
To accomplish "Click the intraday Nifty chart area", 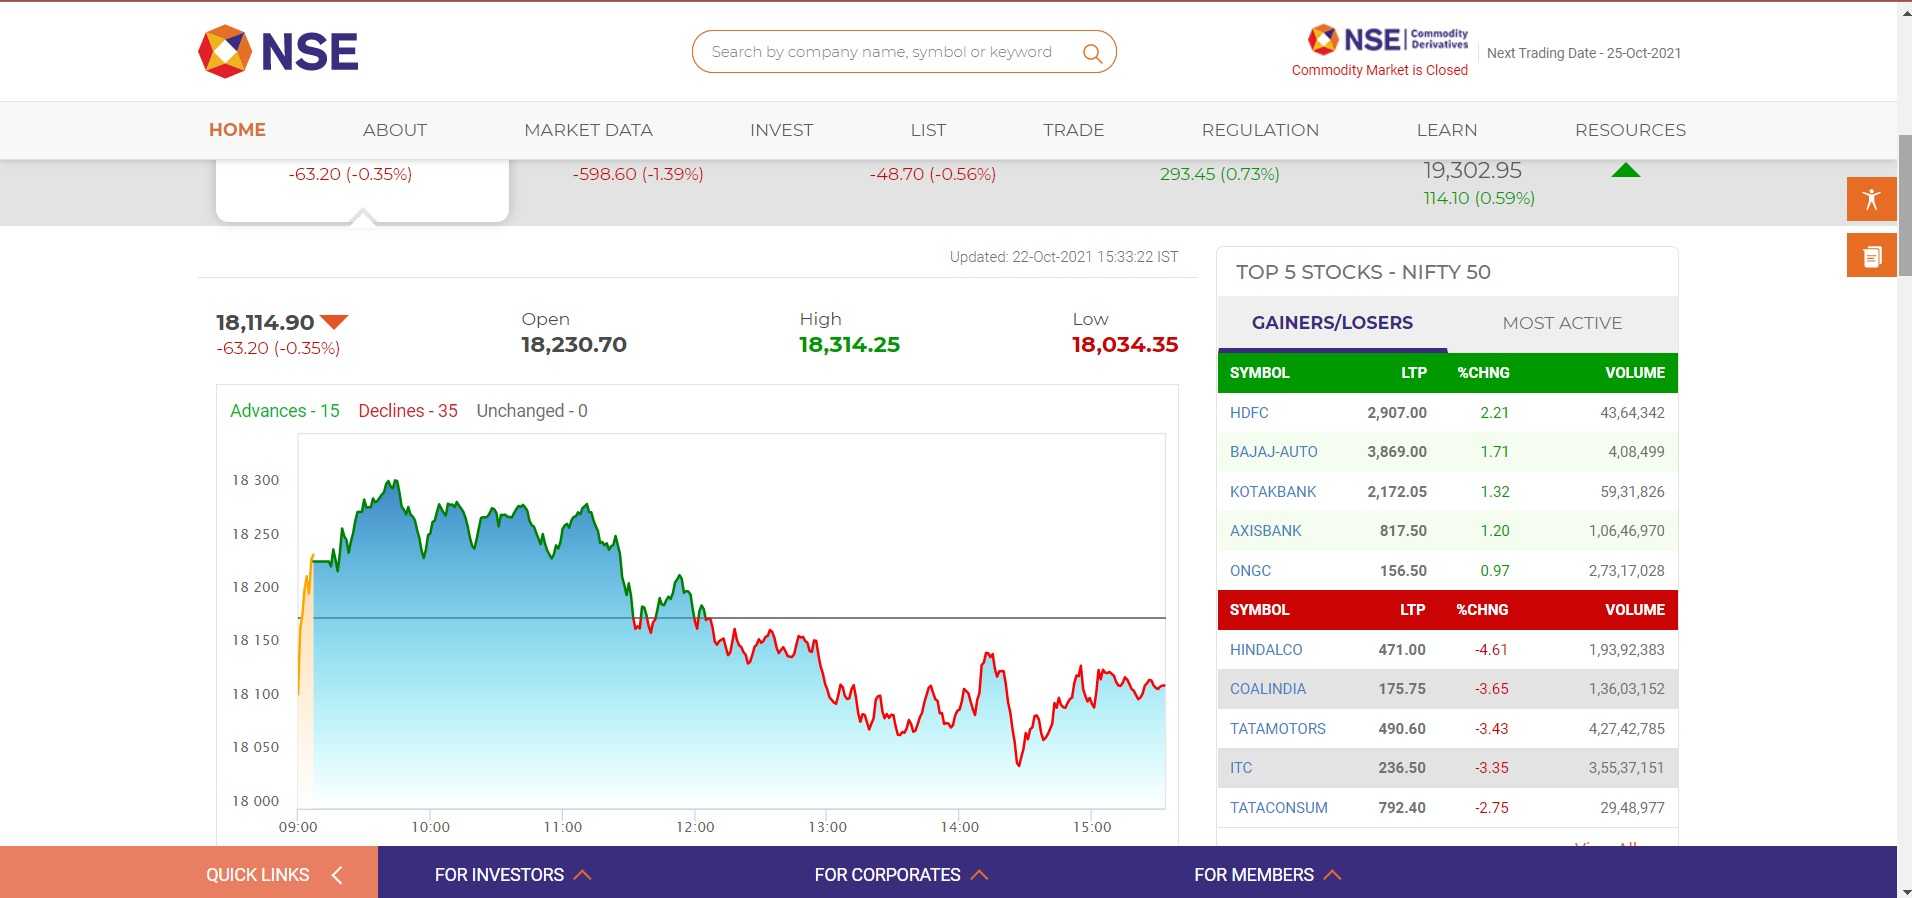I will tap(732, 620).
